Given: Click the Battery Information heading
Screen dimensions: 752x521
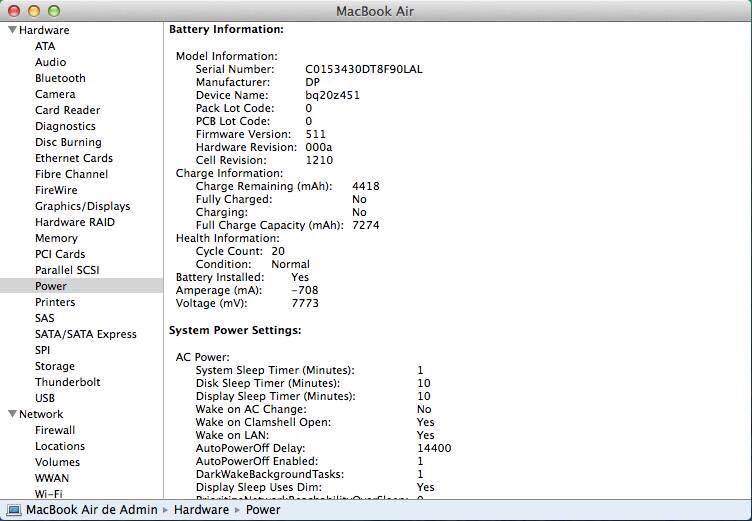Looking at the screenshot, I should pyautogui.click(x=226, y=29).
